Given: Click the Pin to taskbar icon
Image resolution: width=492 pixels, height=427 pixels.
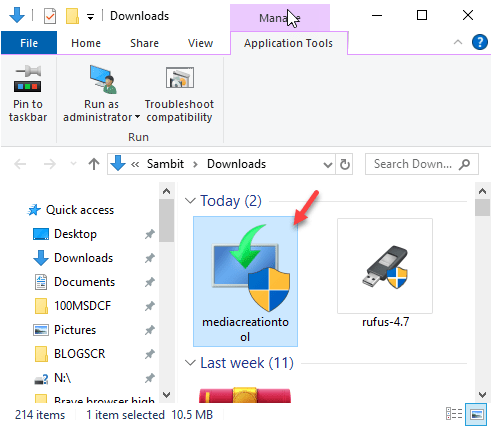Looking at the screenshot, I should click(28, 79).
